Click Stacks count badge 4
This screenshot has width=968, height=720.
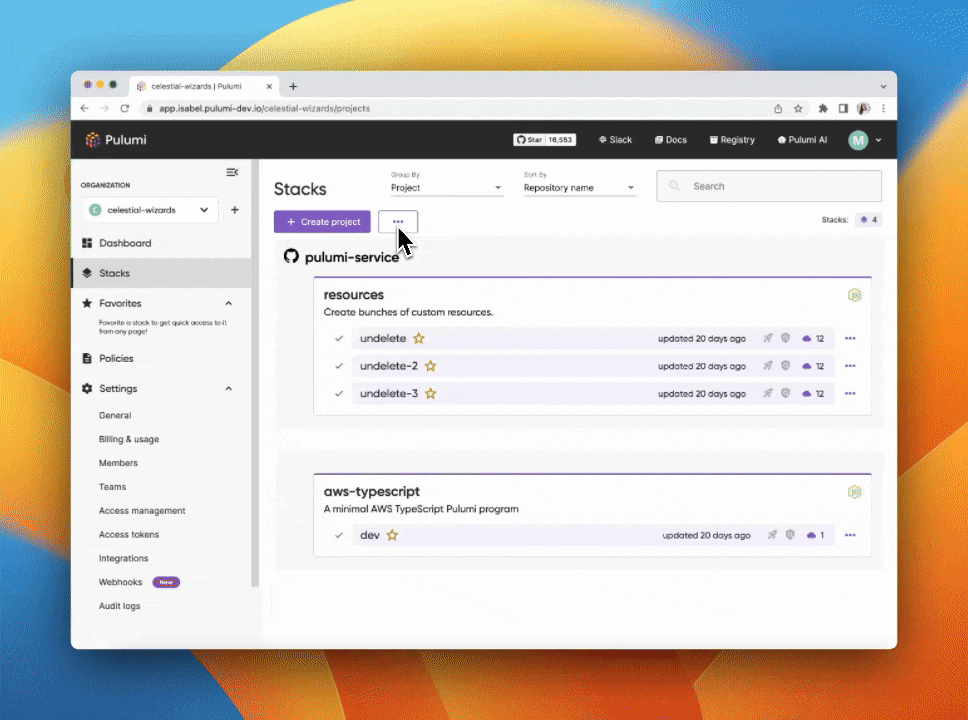click(x=869, y=220)
